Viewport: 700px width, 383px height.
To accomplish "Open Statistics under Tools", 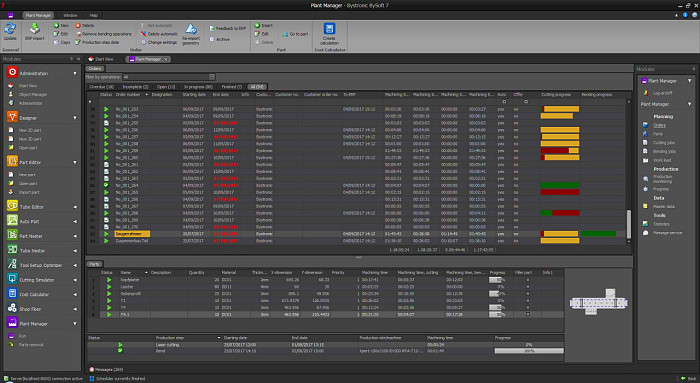I will coord(661,224).
